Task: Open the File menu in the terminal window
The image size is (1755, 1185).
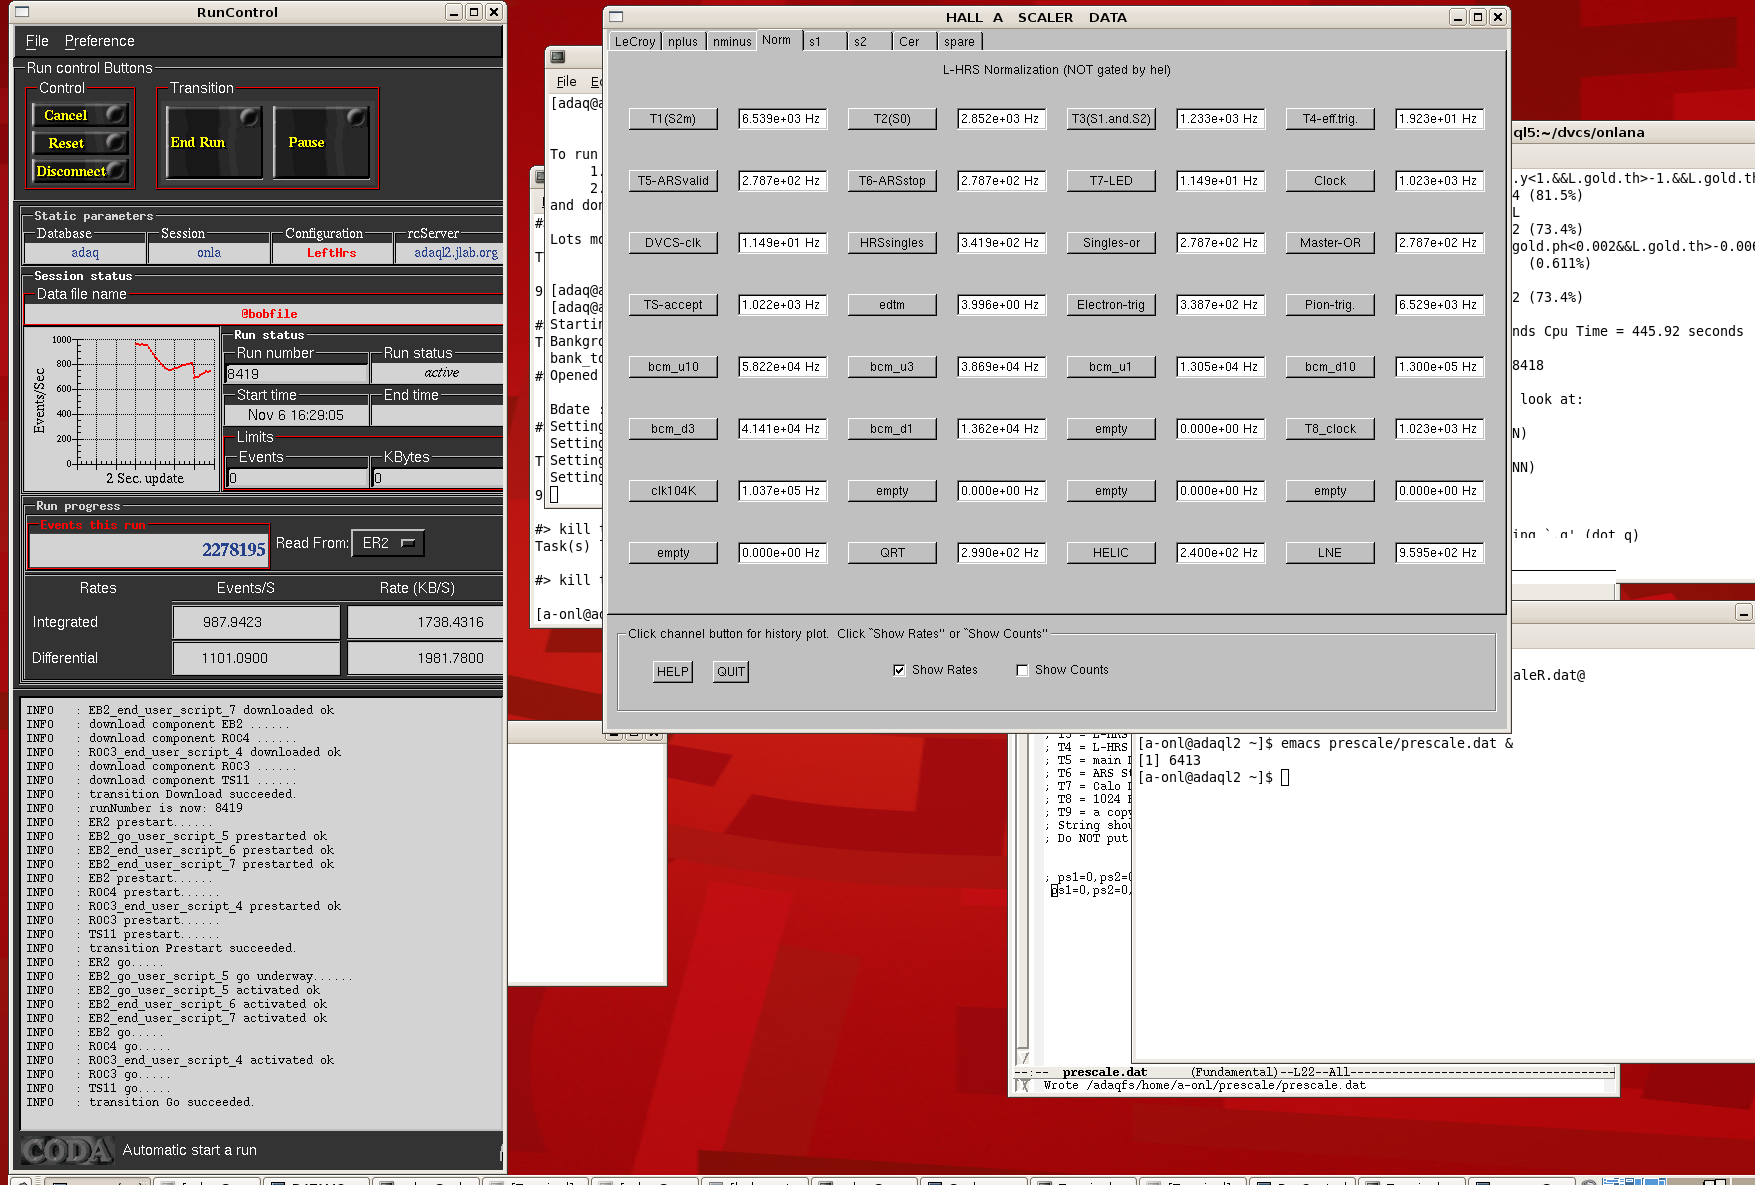Action: 566,82
